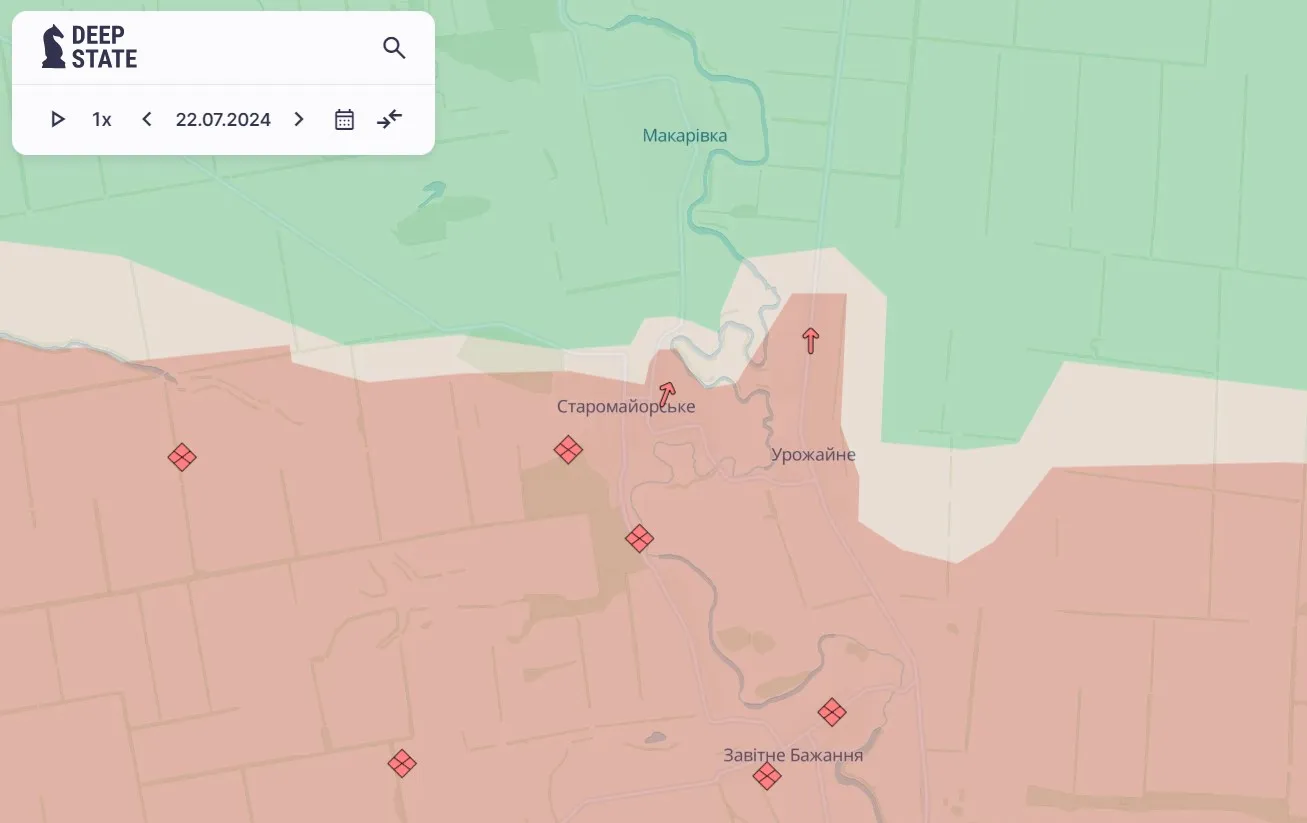The image size is (1307, 823).
Task: Click the diamond marker above Завітне Бажання
Action: (832, 712)
